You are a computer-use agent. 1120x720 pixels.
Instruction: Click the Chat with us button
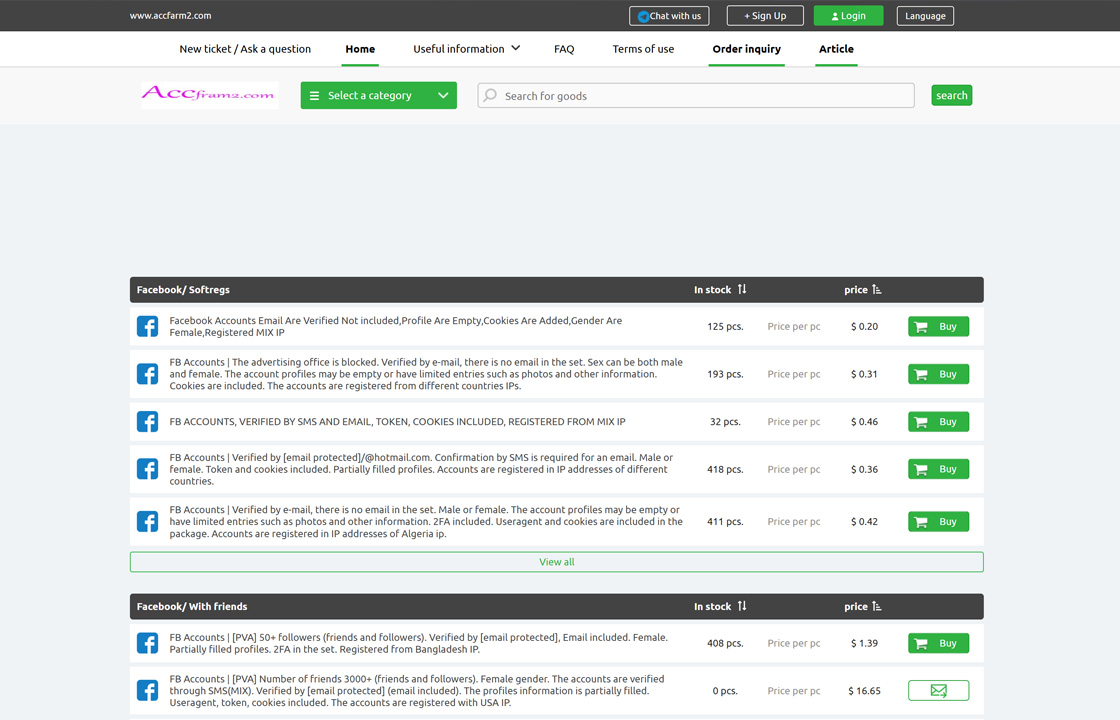pyautogui.click(x=669, y=16)
